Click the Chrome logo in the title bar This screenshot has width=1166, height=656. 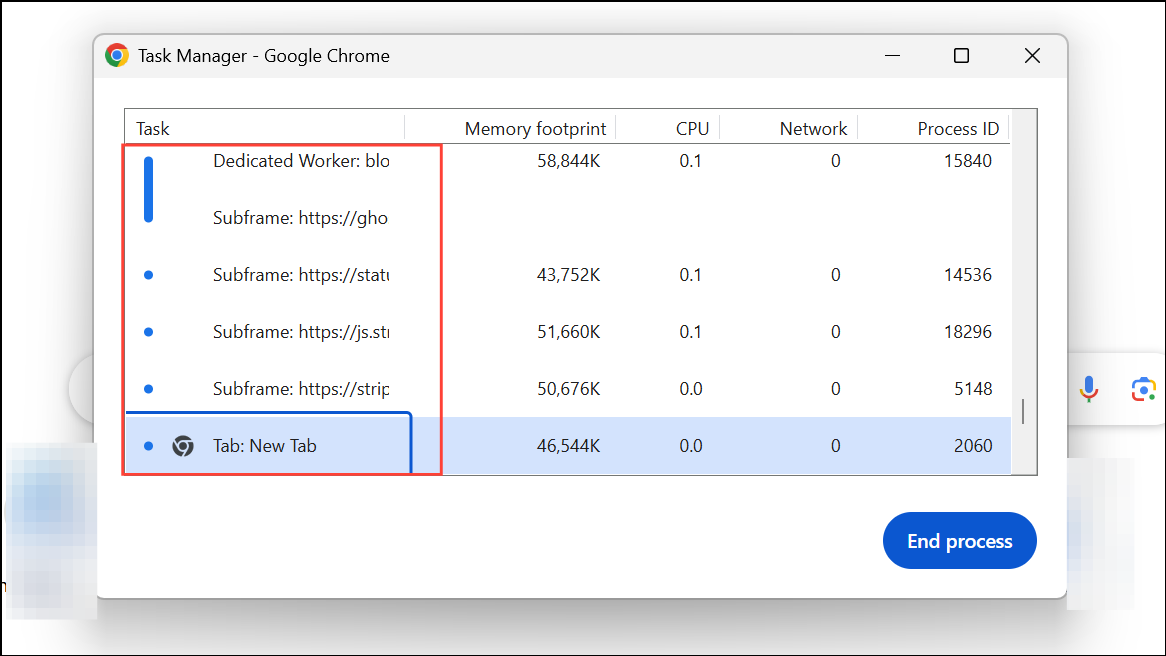pyautogui.click(x=119, y=55)
